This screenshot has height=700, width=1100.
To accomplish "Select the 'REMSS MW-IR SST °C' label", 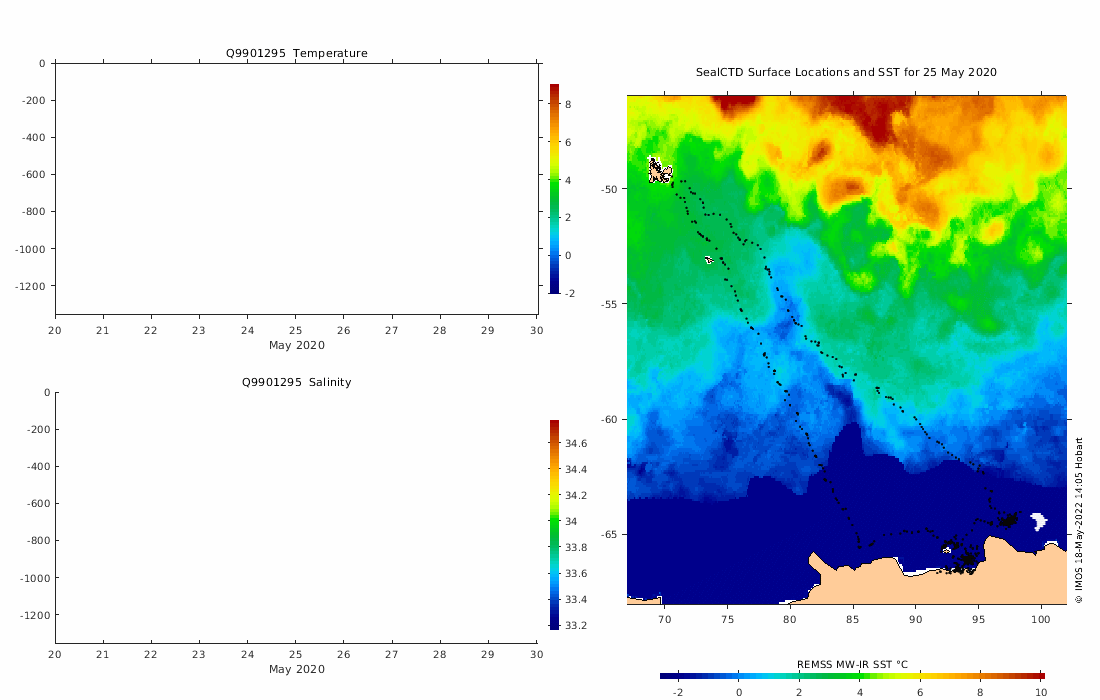I will click(x=852, y=664).
